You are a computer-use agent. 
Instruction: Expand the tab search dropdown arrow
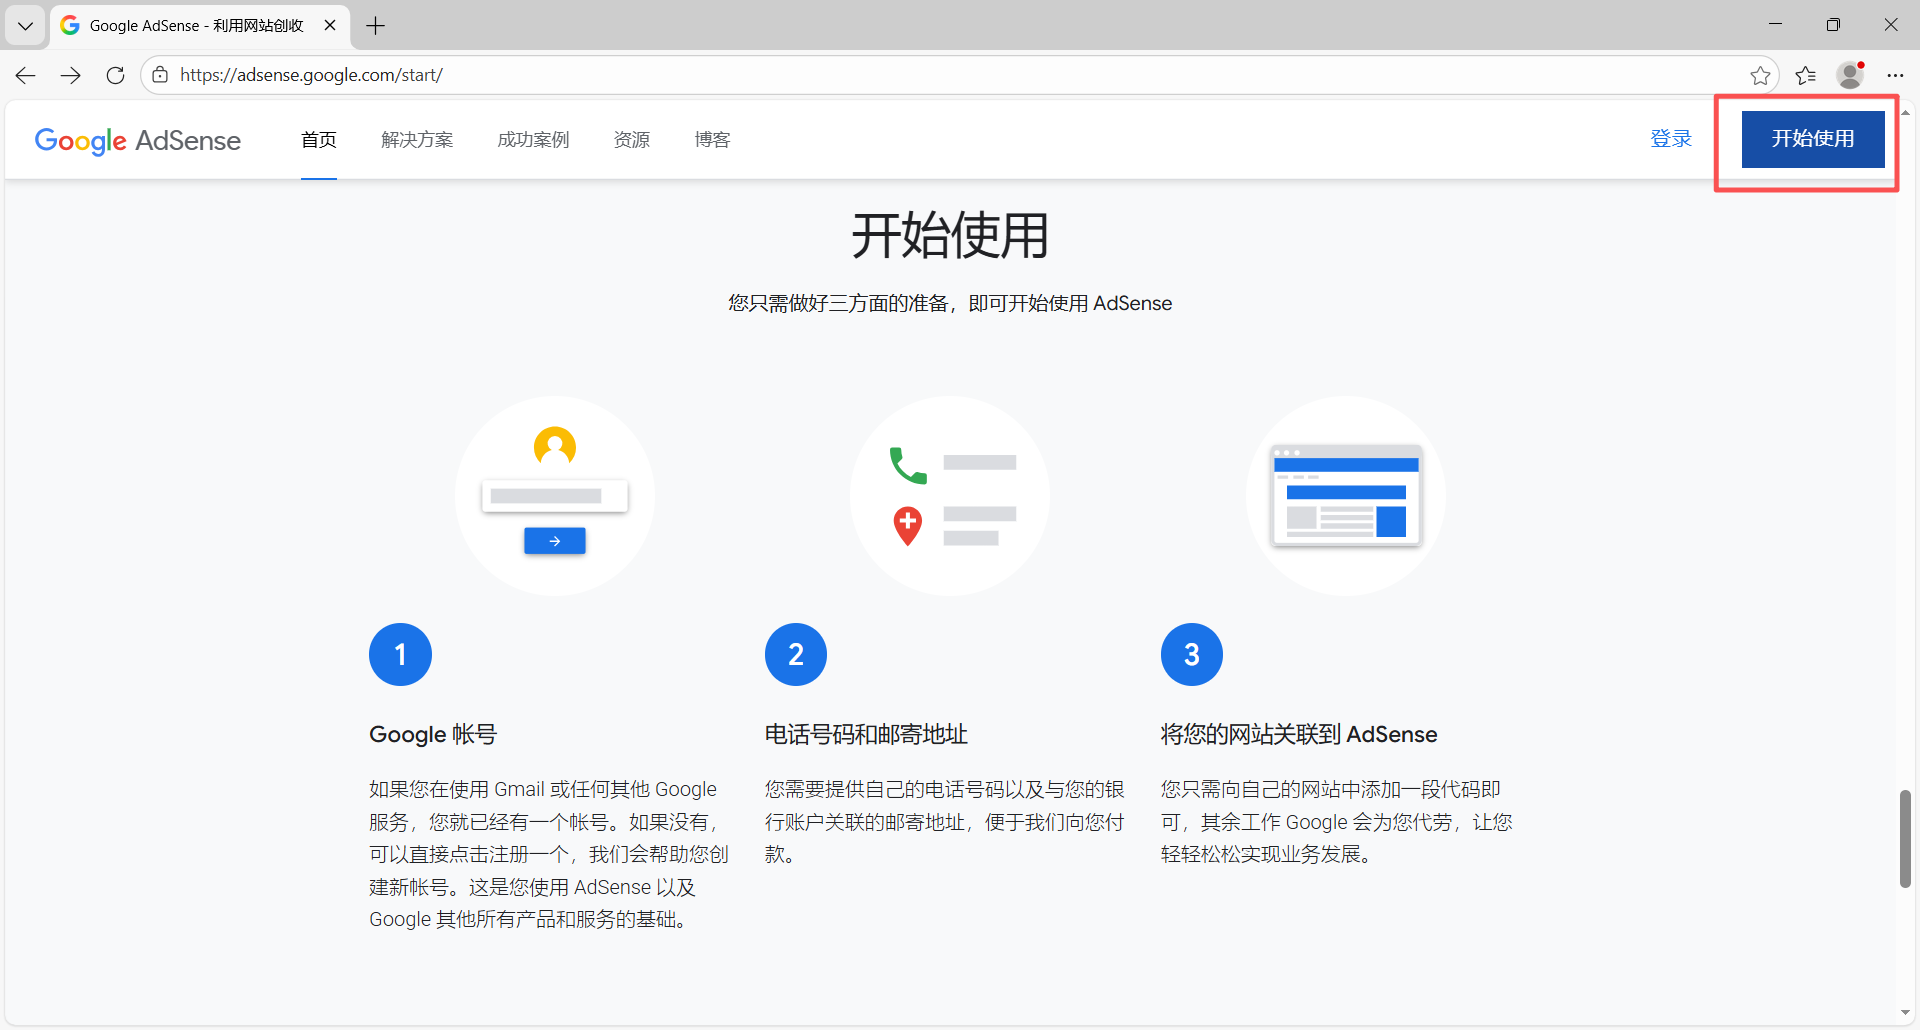coord(25,25)
